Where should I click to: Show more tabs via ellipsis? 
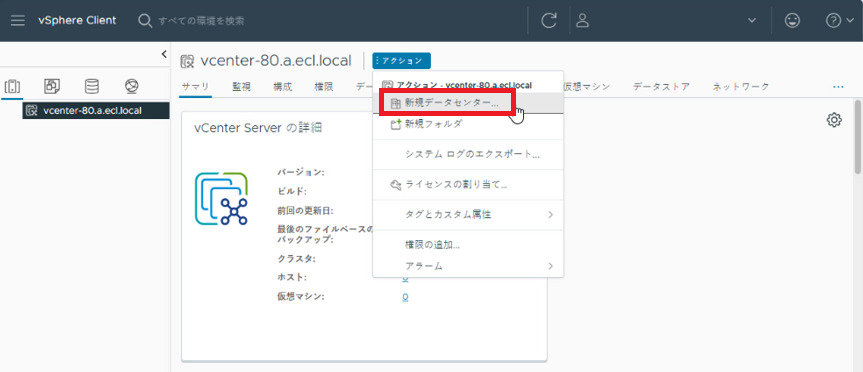pyautogui.click(x=838, y=87)
